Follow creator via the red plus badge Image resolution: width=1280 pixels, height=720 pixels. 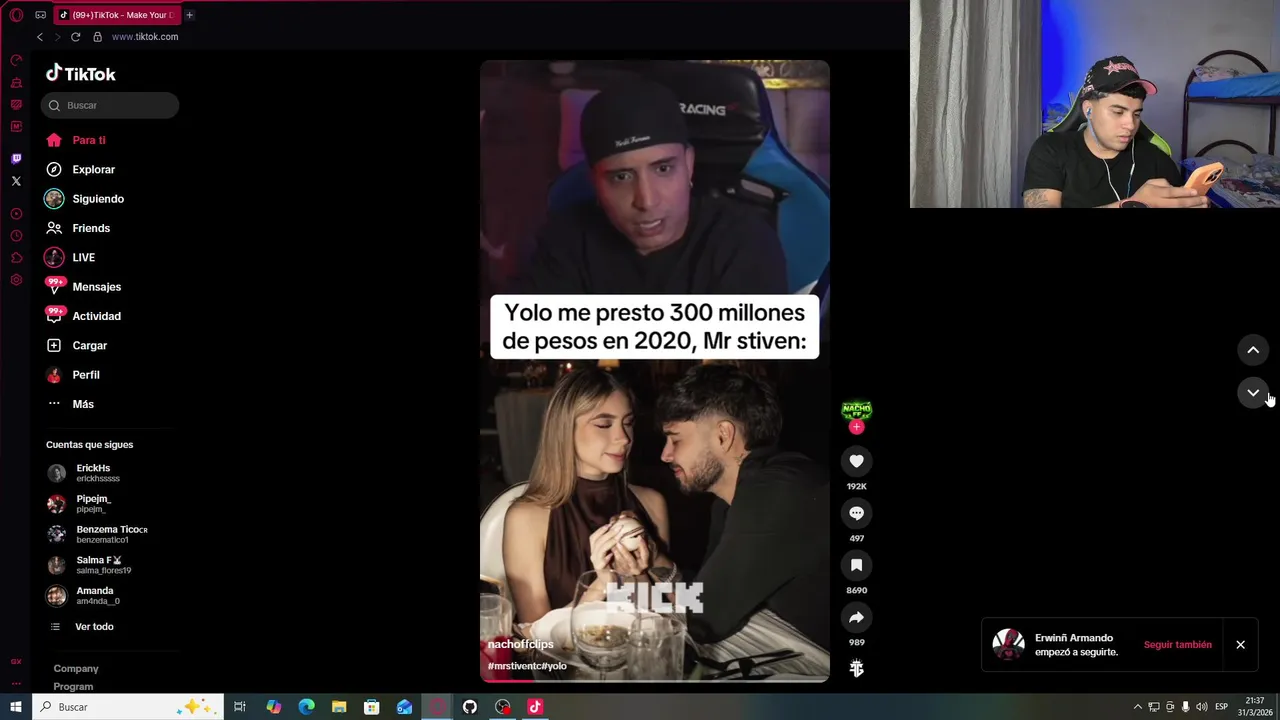tap(856, 427)
